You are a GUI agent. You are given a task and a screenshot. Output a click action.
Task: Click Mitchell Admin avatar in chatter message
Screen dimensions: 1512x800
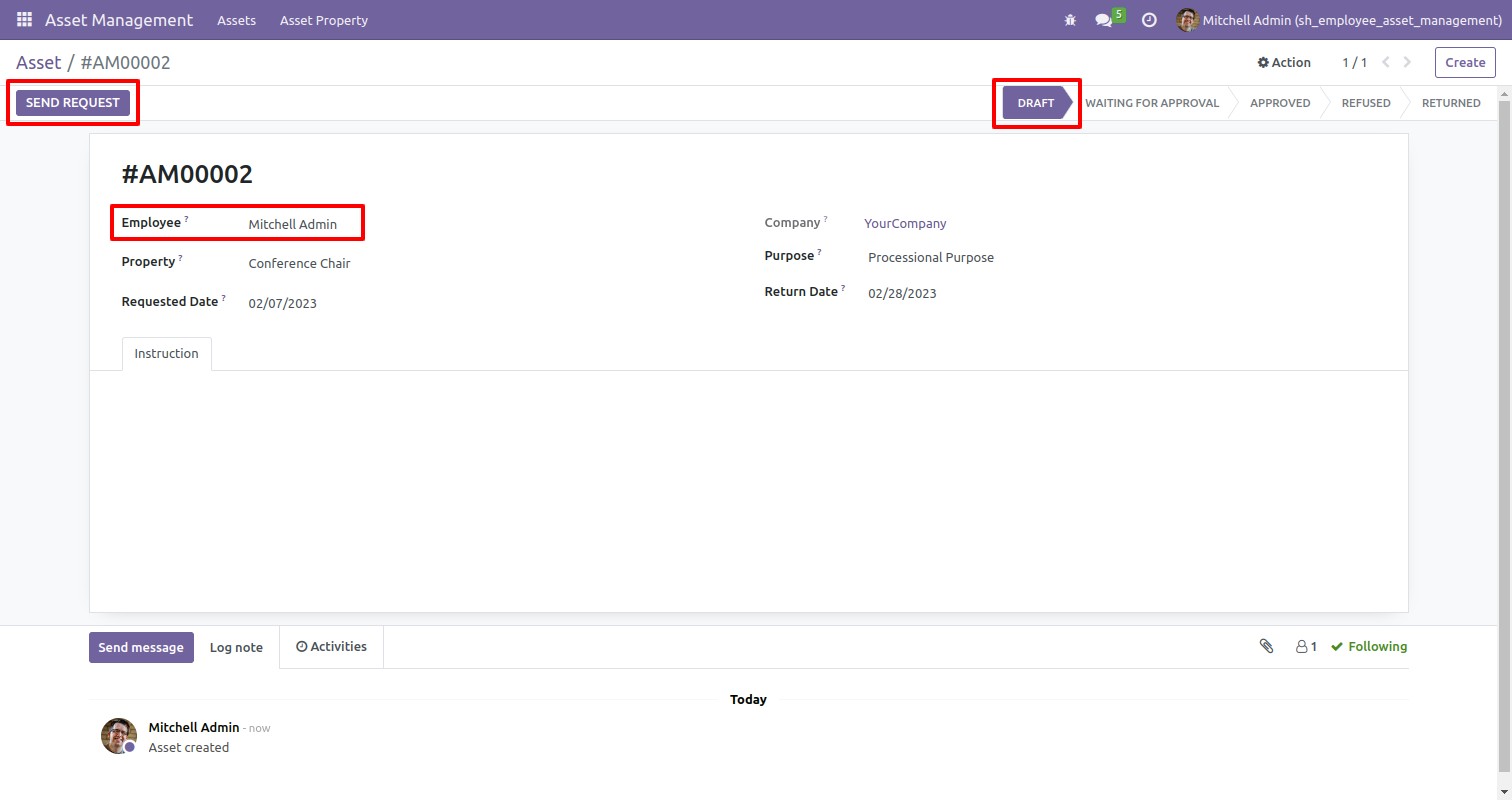119,736
